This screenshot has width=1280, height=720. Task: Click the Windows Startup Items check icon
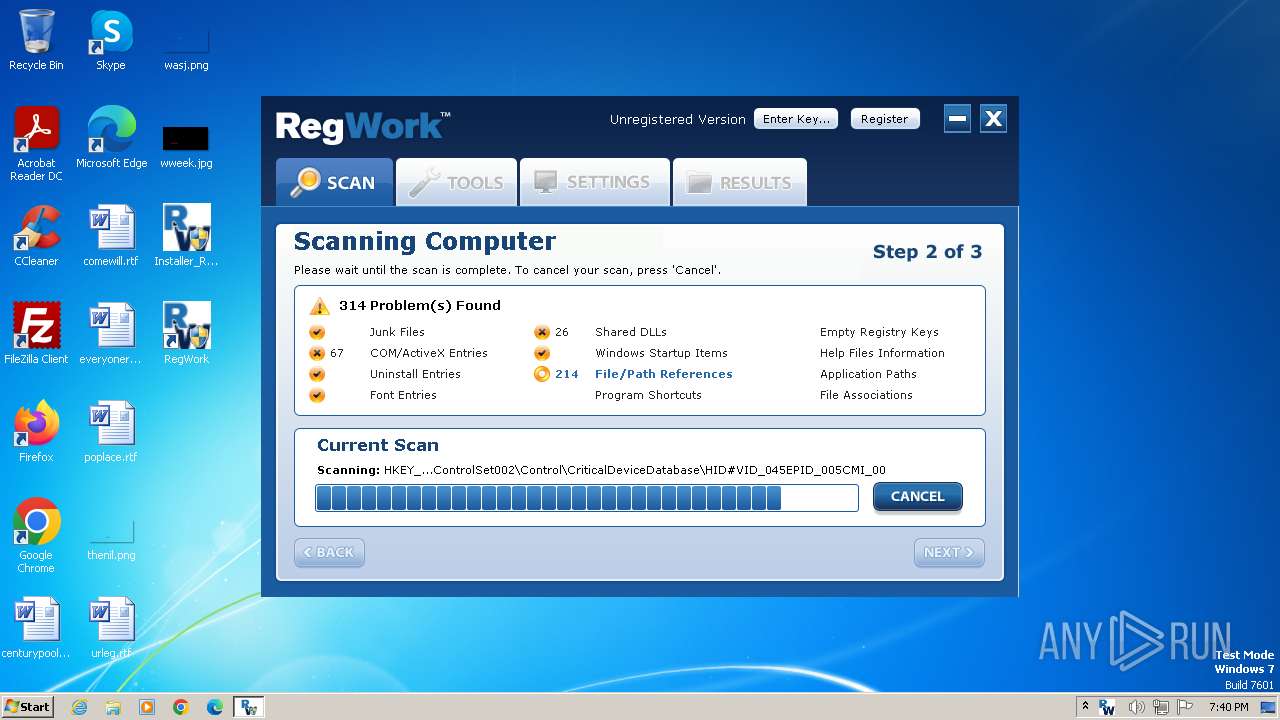tap(542, 353)
